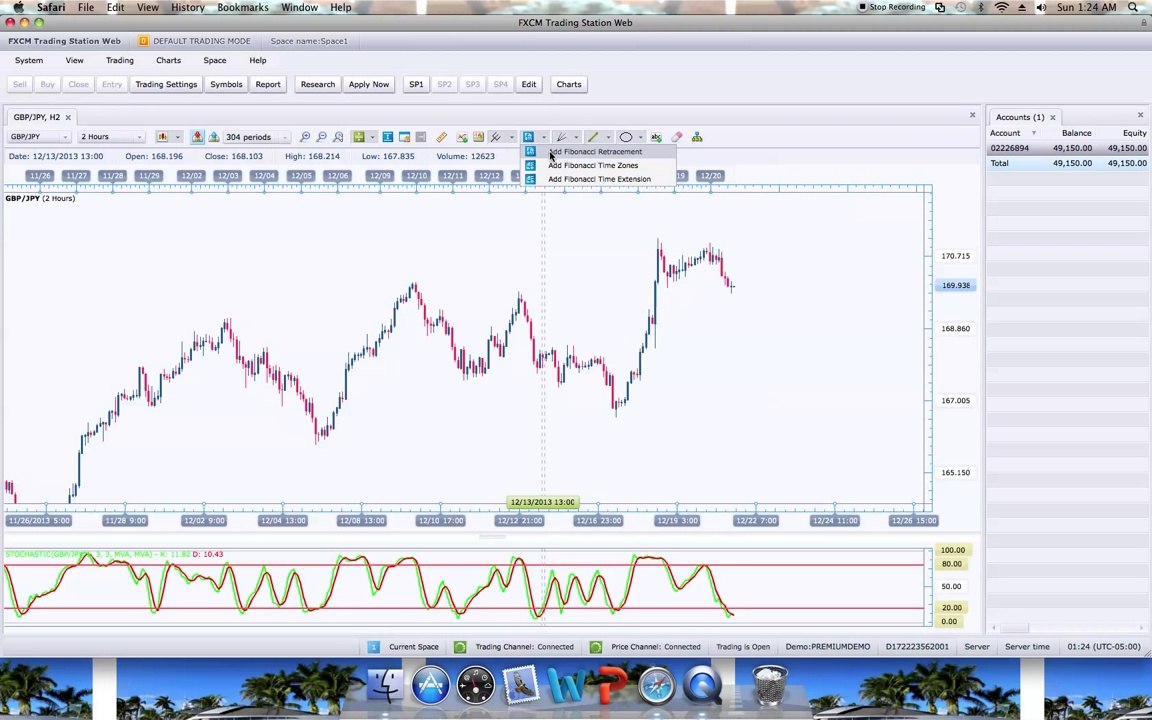Click the grey disabled square toolbar icon

pos(421,137)
